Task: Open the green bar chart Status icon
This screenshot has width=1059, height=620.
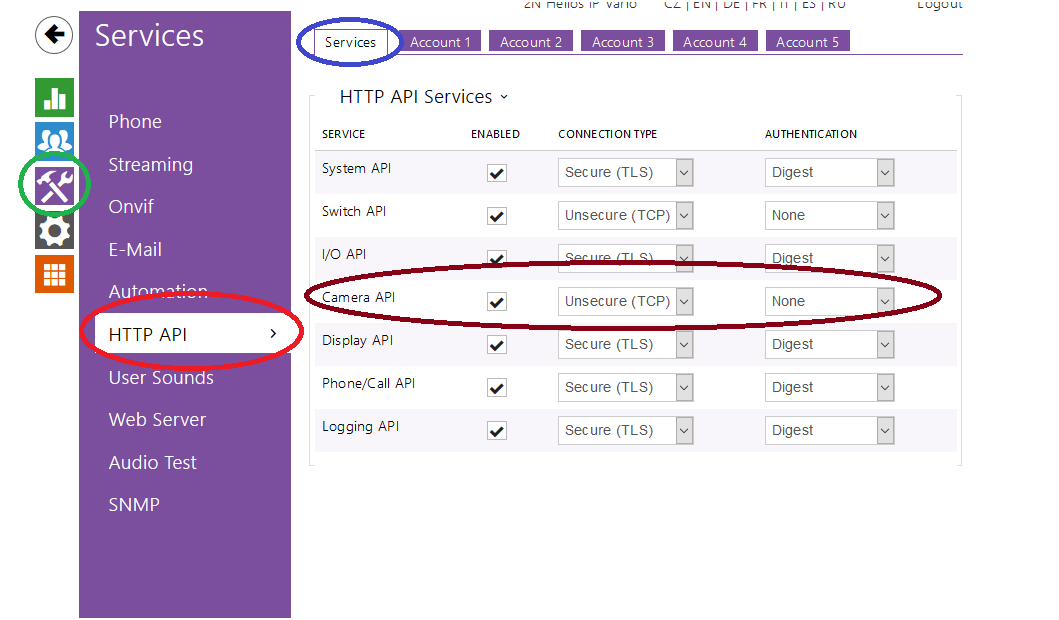Action: 55,97
